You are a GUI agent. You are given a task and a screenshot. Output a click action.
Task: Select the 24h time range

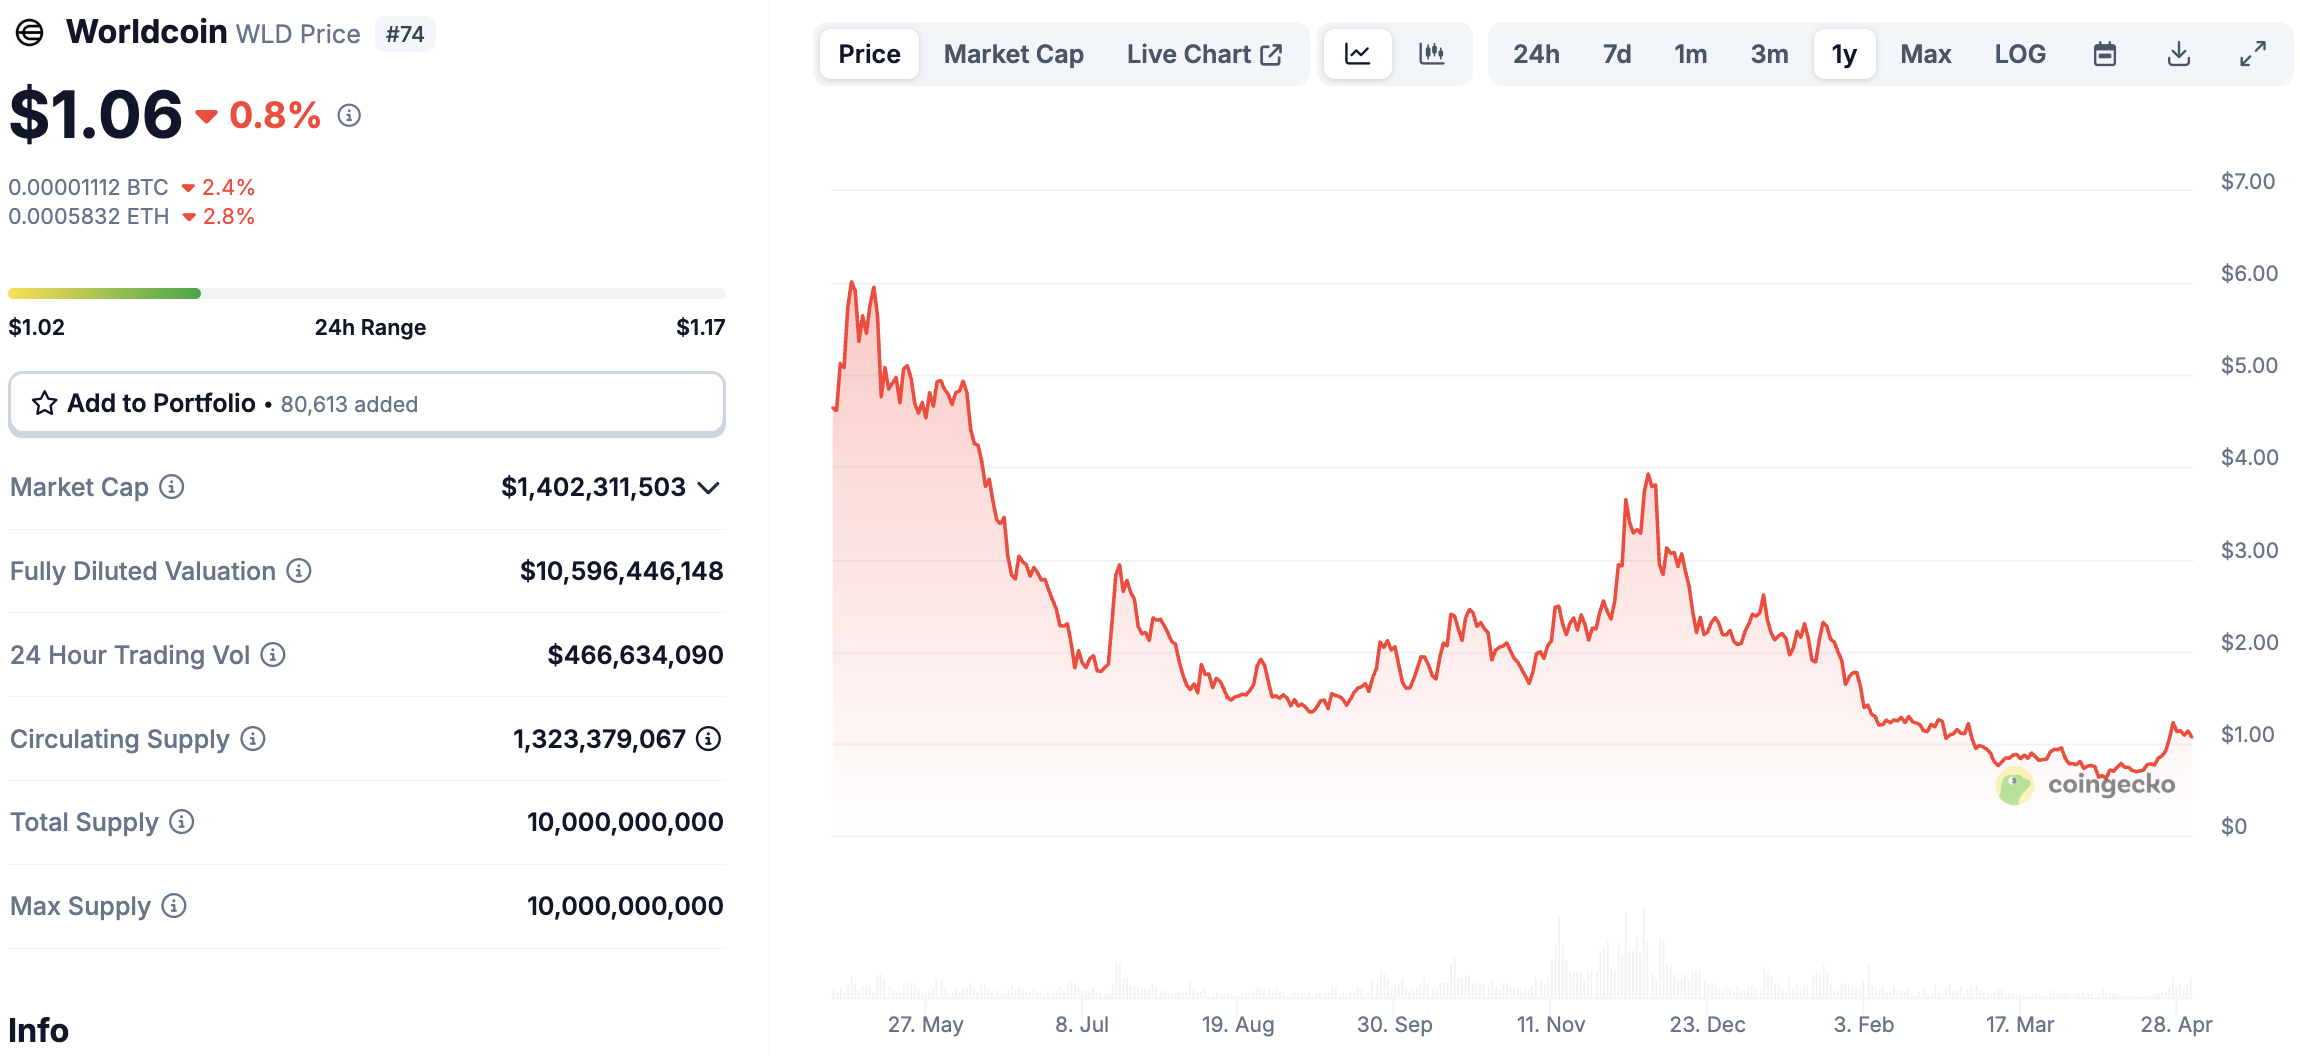(x=1535, y=54)
